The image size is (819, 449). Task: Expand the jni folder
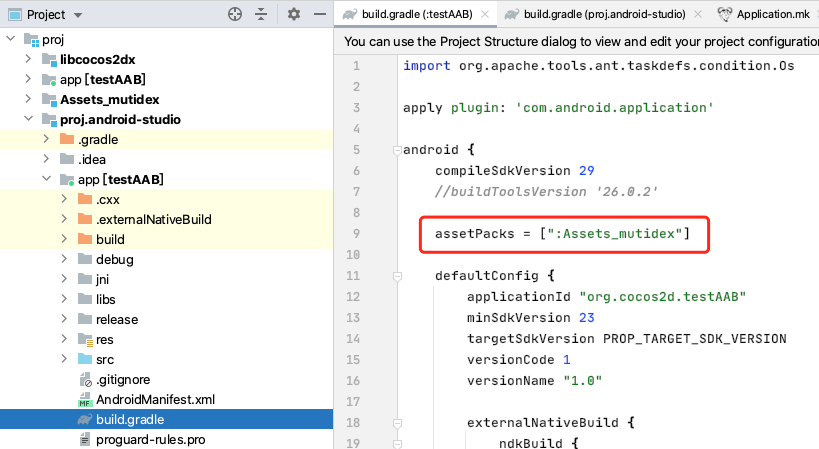click(x=64, y=279)
